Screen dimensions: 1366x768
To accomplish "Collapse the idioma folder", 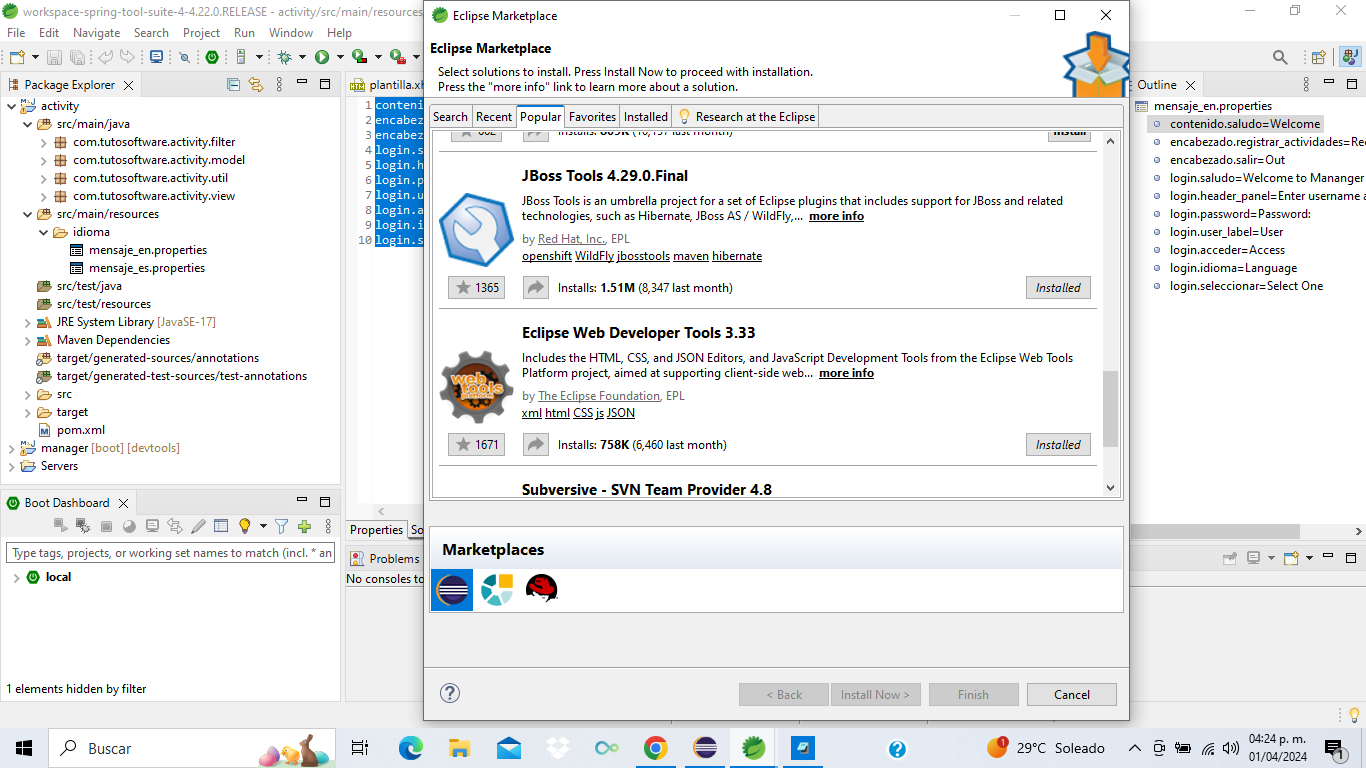I will (44, 232).
